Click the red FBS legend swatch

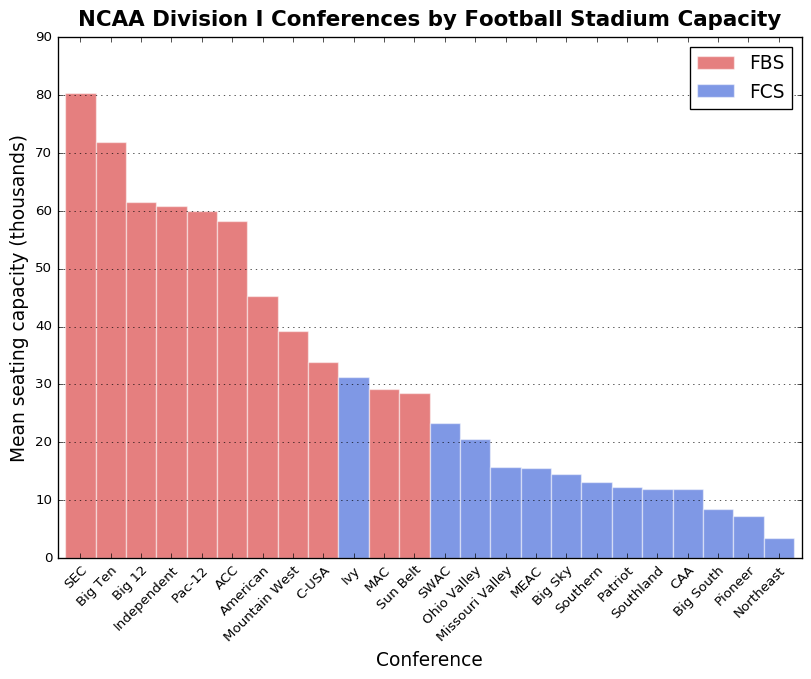click(x=715, y=63)
